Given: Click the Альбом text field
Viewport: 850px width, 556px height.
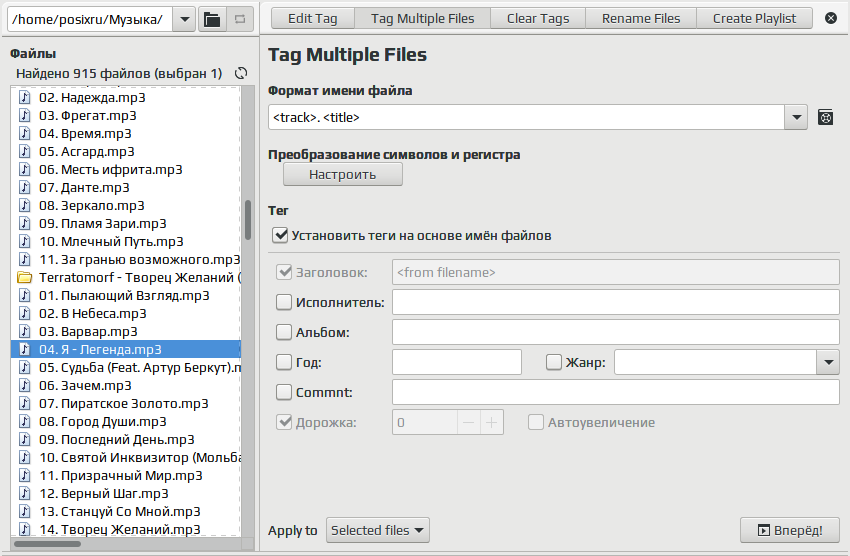Looking at the screenshot, I should click(x=616, y=332).
